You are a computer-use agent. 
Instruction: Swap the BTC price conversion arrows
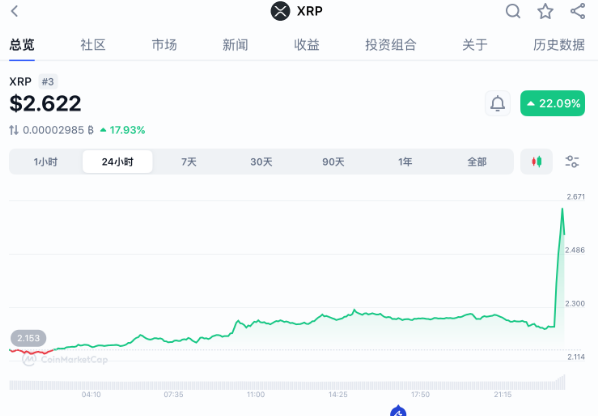[x=14, y=130]
